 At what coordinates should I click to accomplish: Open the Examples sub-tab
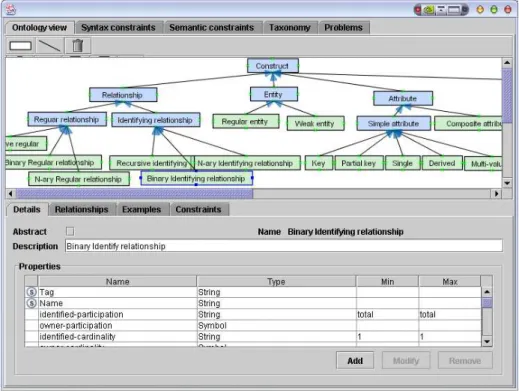(x=142, y=210)
